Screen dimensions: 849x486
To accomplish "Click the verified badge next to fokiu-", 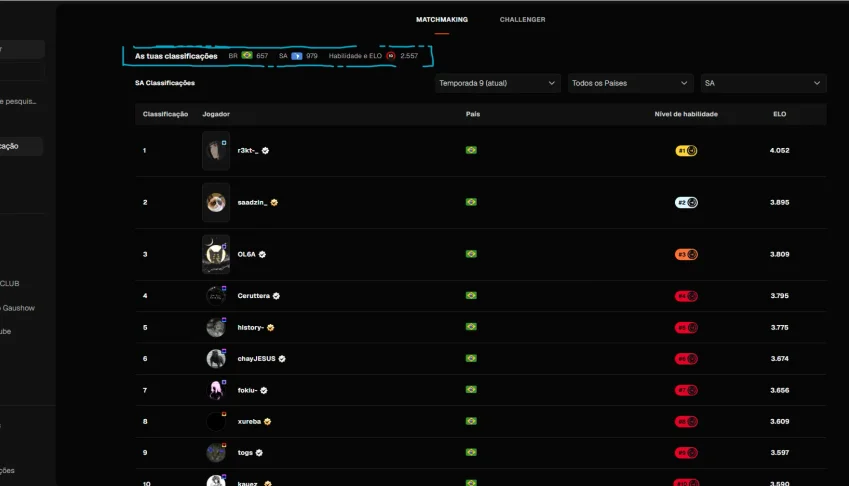I will pyautogui.click(x=264, y=390).
